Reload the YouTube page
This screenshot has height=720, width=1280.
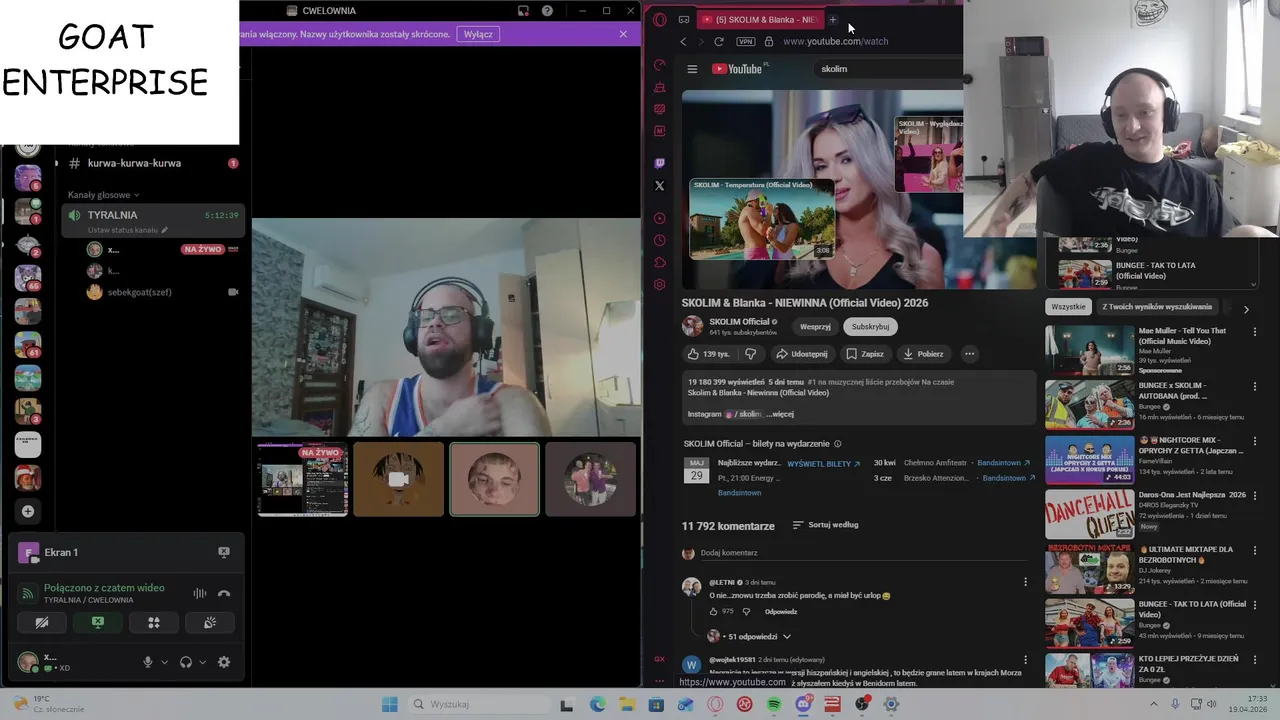coord(718,41)
